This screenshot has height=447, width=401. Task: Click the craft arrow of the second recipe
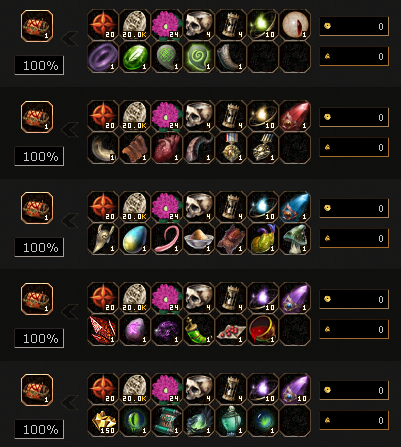pyautogui.click(x=70, y=130)
